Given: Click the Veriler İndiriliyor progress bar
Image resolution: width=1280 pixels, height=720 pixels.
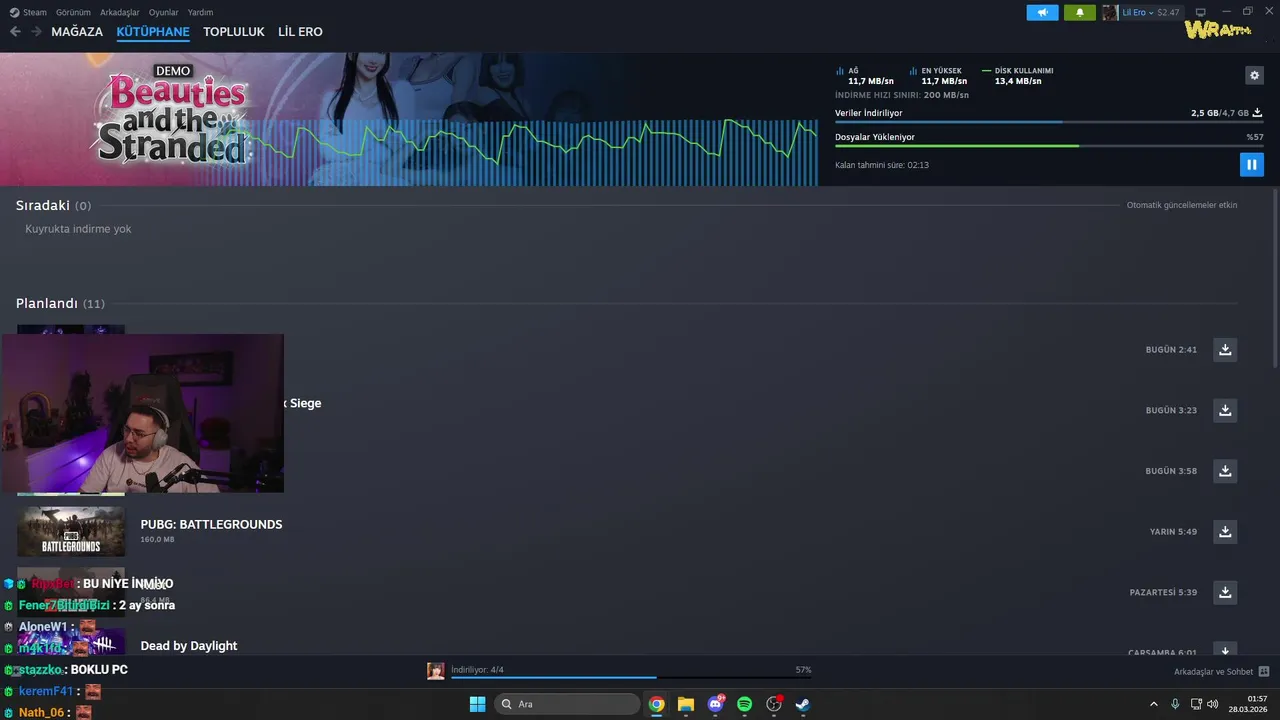Looking at the screenshot, I should point(1049,122).
